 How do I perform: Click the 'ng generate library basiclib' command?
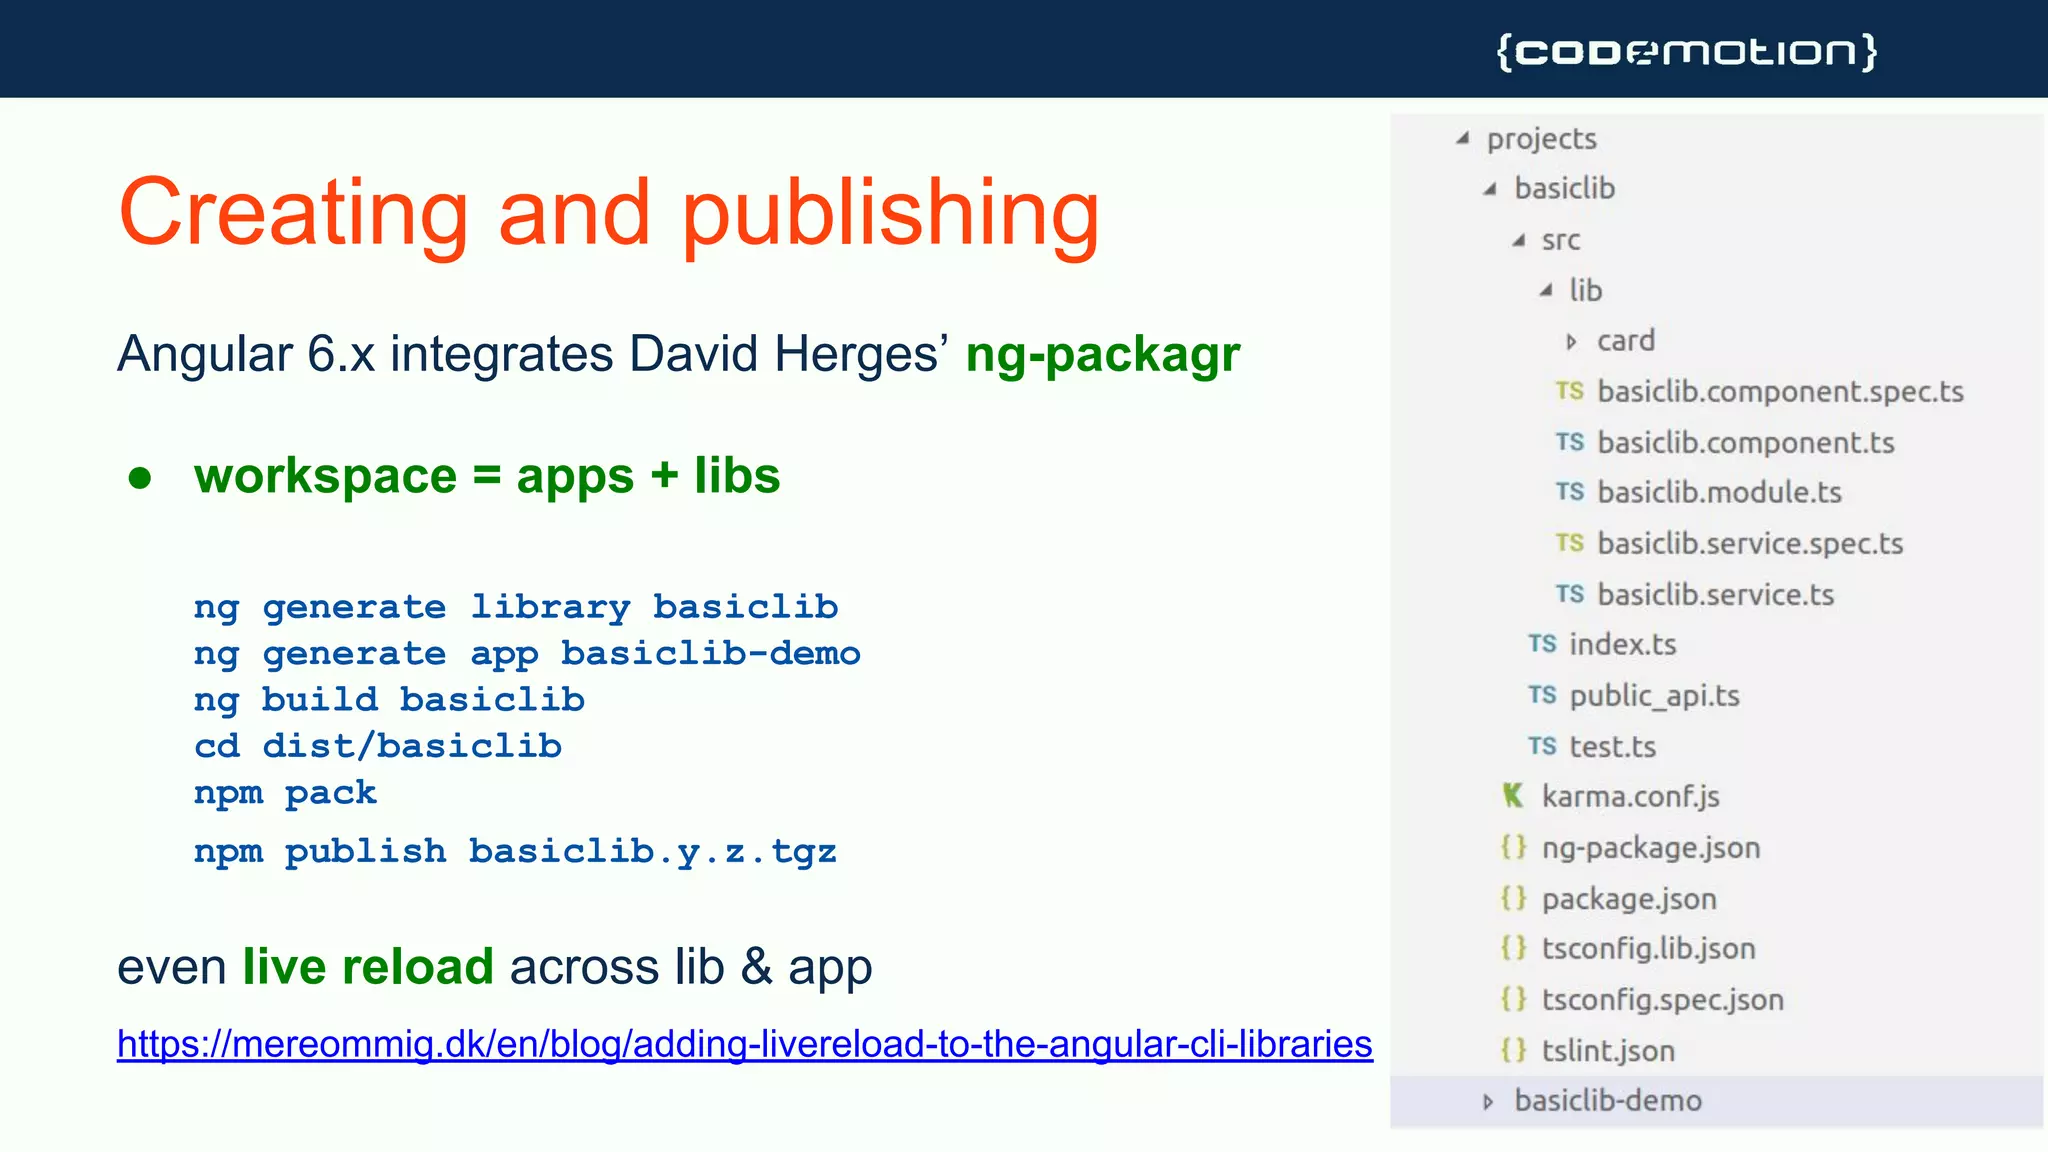(x=516, y=607)
